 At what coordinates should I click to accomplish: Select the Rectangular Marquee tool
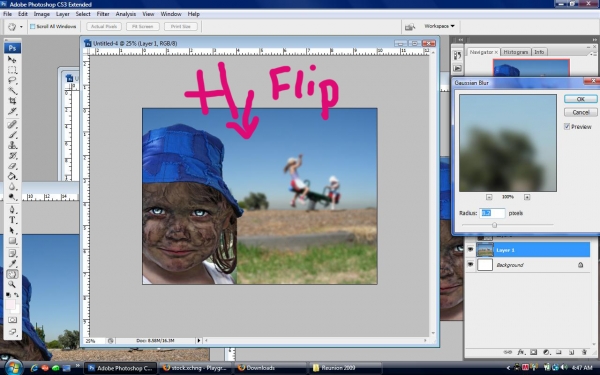coord(12,70)
